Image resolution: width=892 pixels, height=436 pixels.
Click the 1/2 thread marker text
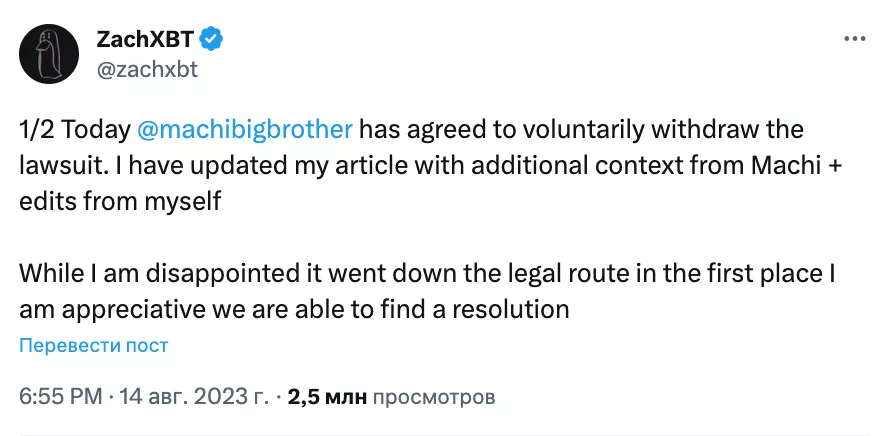(37, 130)
